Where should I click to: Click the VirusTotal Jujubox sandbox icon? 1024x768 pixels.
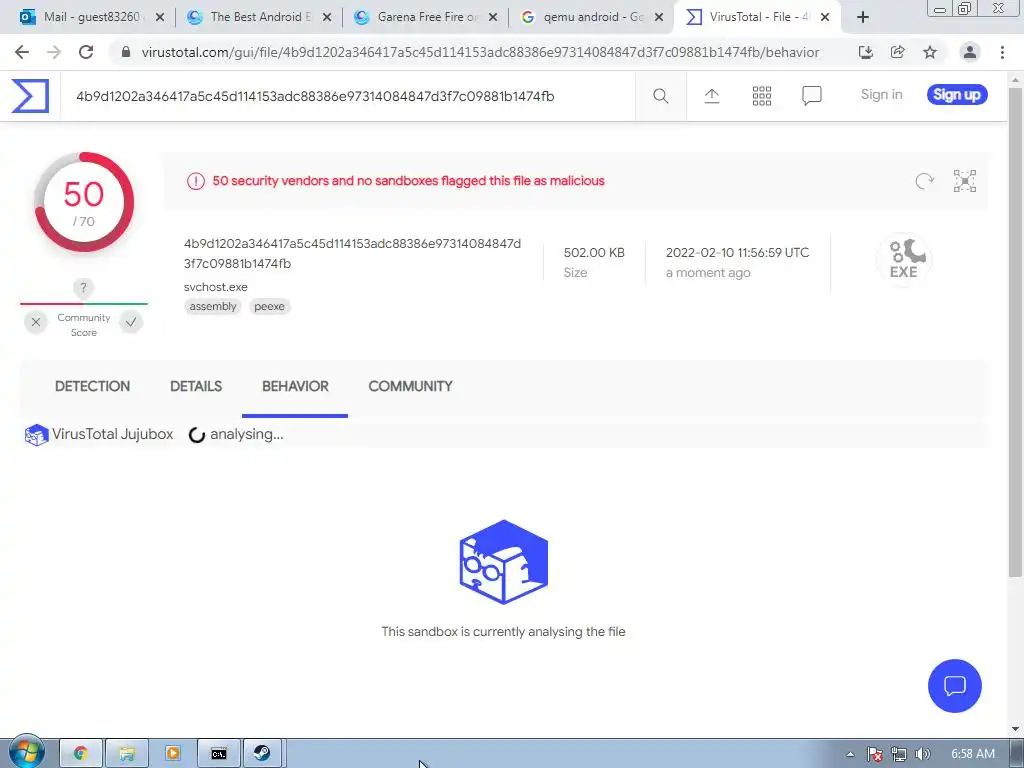pos(37,435)
